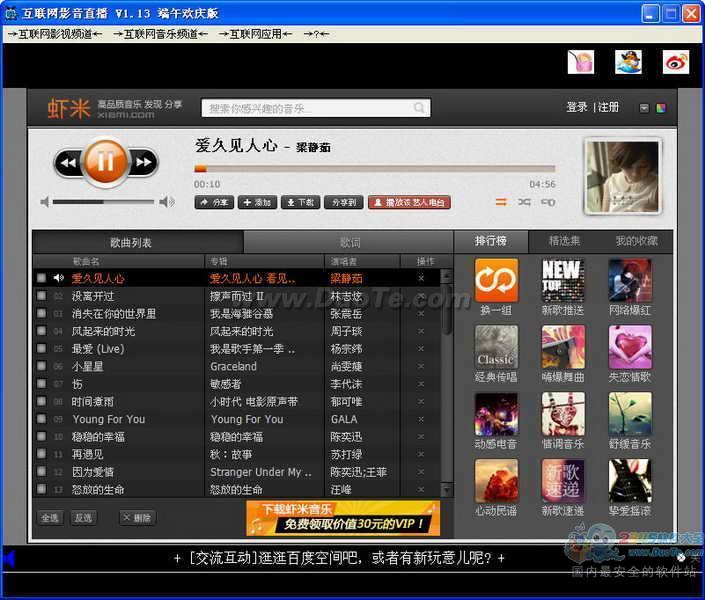The width and height of the screenshot is (705, 600).
Task: Open the 挚爱摇滚 guitar thumbnail
Action: (629, 481)
